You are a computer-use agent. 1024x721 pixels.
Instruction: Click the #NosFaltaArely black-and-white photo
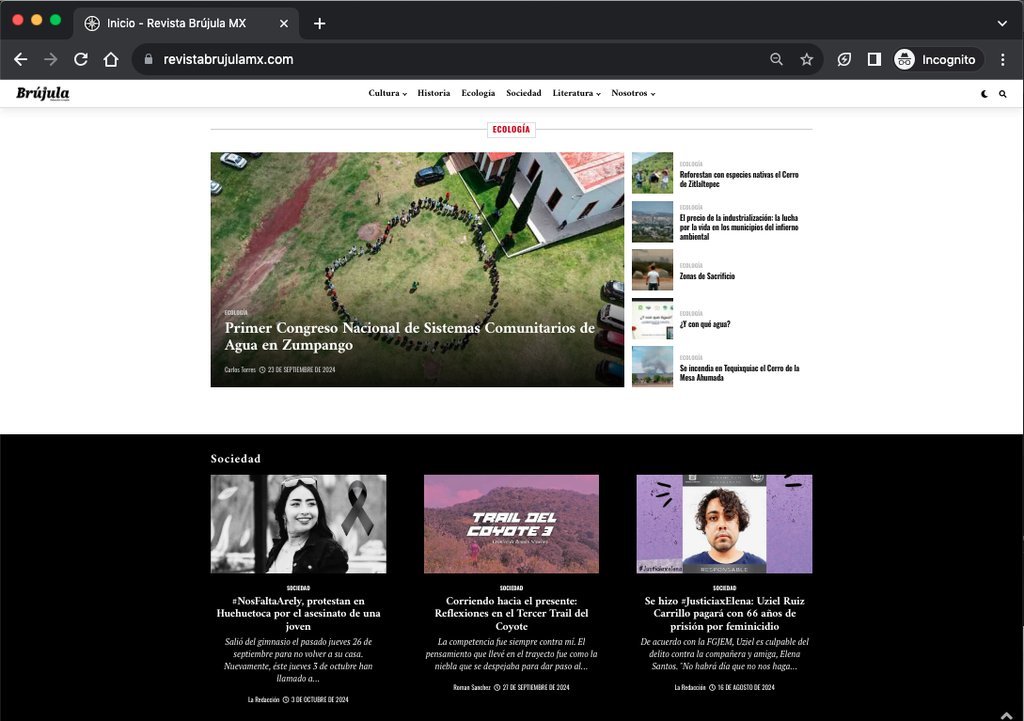[x=298, y=524]
